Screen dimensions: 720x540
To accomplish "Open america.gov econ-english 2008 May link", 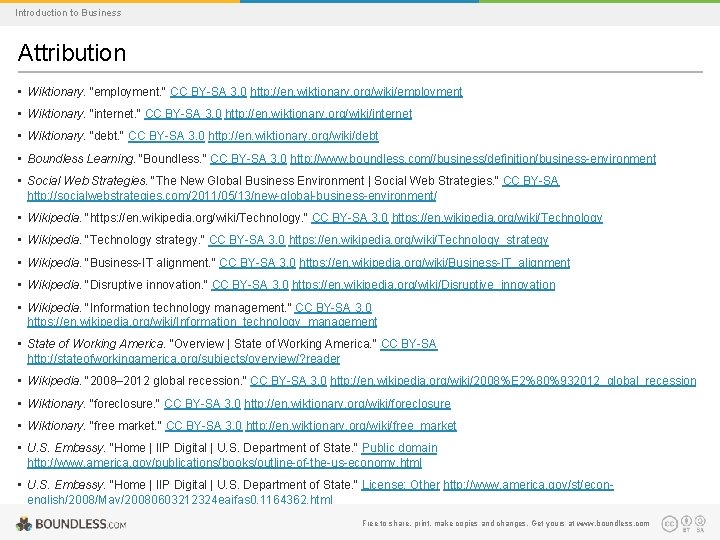I will tap(528, 485).
